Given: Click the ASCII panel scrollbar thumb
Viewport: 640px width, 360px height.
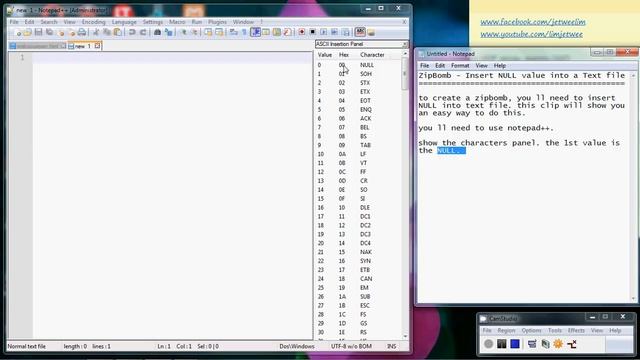Looking at the screenshot, I should click(x=405, y=73).
